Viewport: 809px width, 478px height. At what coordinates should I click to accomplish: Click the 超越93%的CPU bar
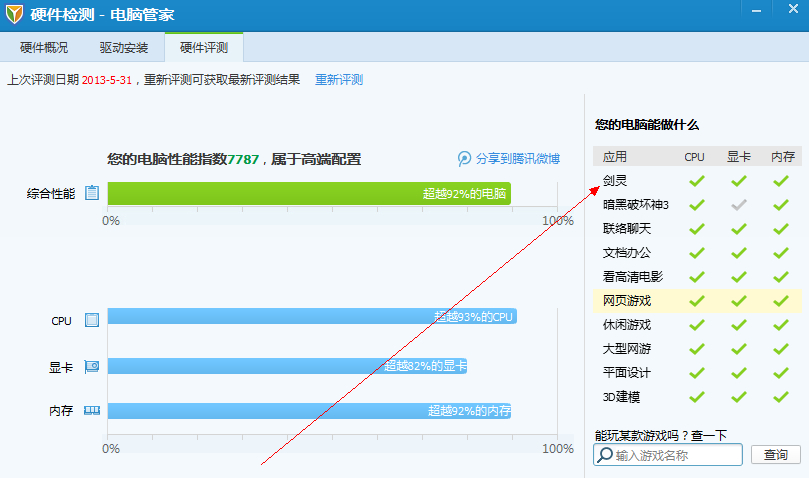[x=312, y=316]
